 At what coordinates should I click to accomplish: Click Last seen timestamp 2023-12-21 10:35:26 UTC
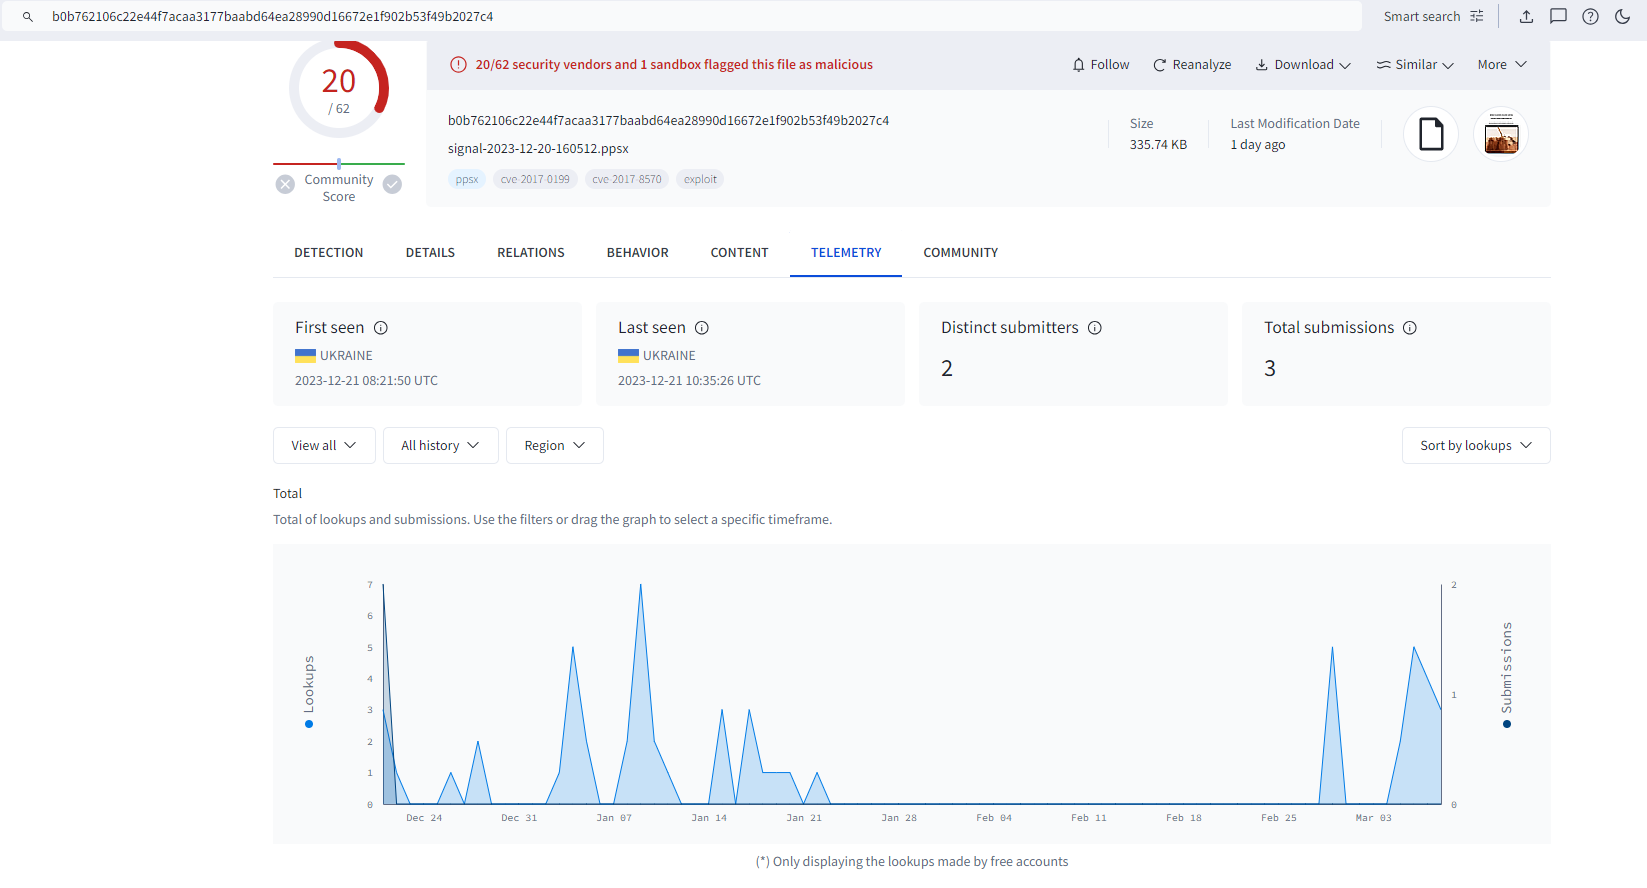[689, 381]
